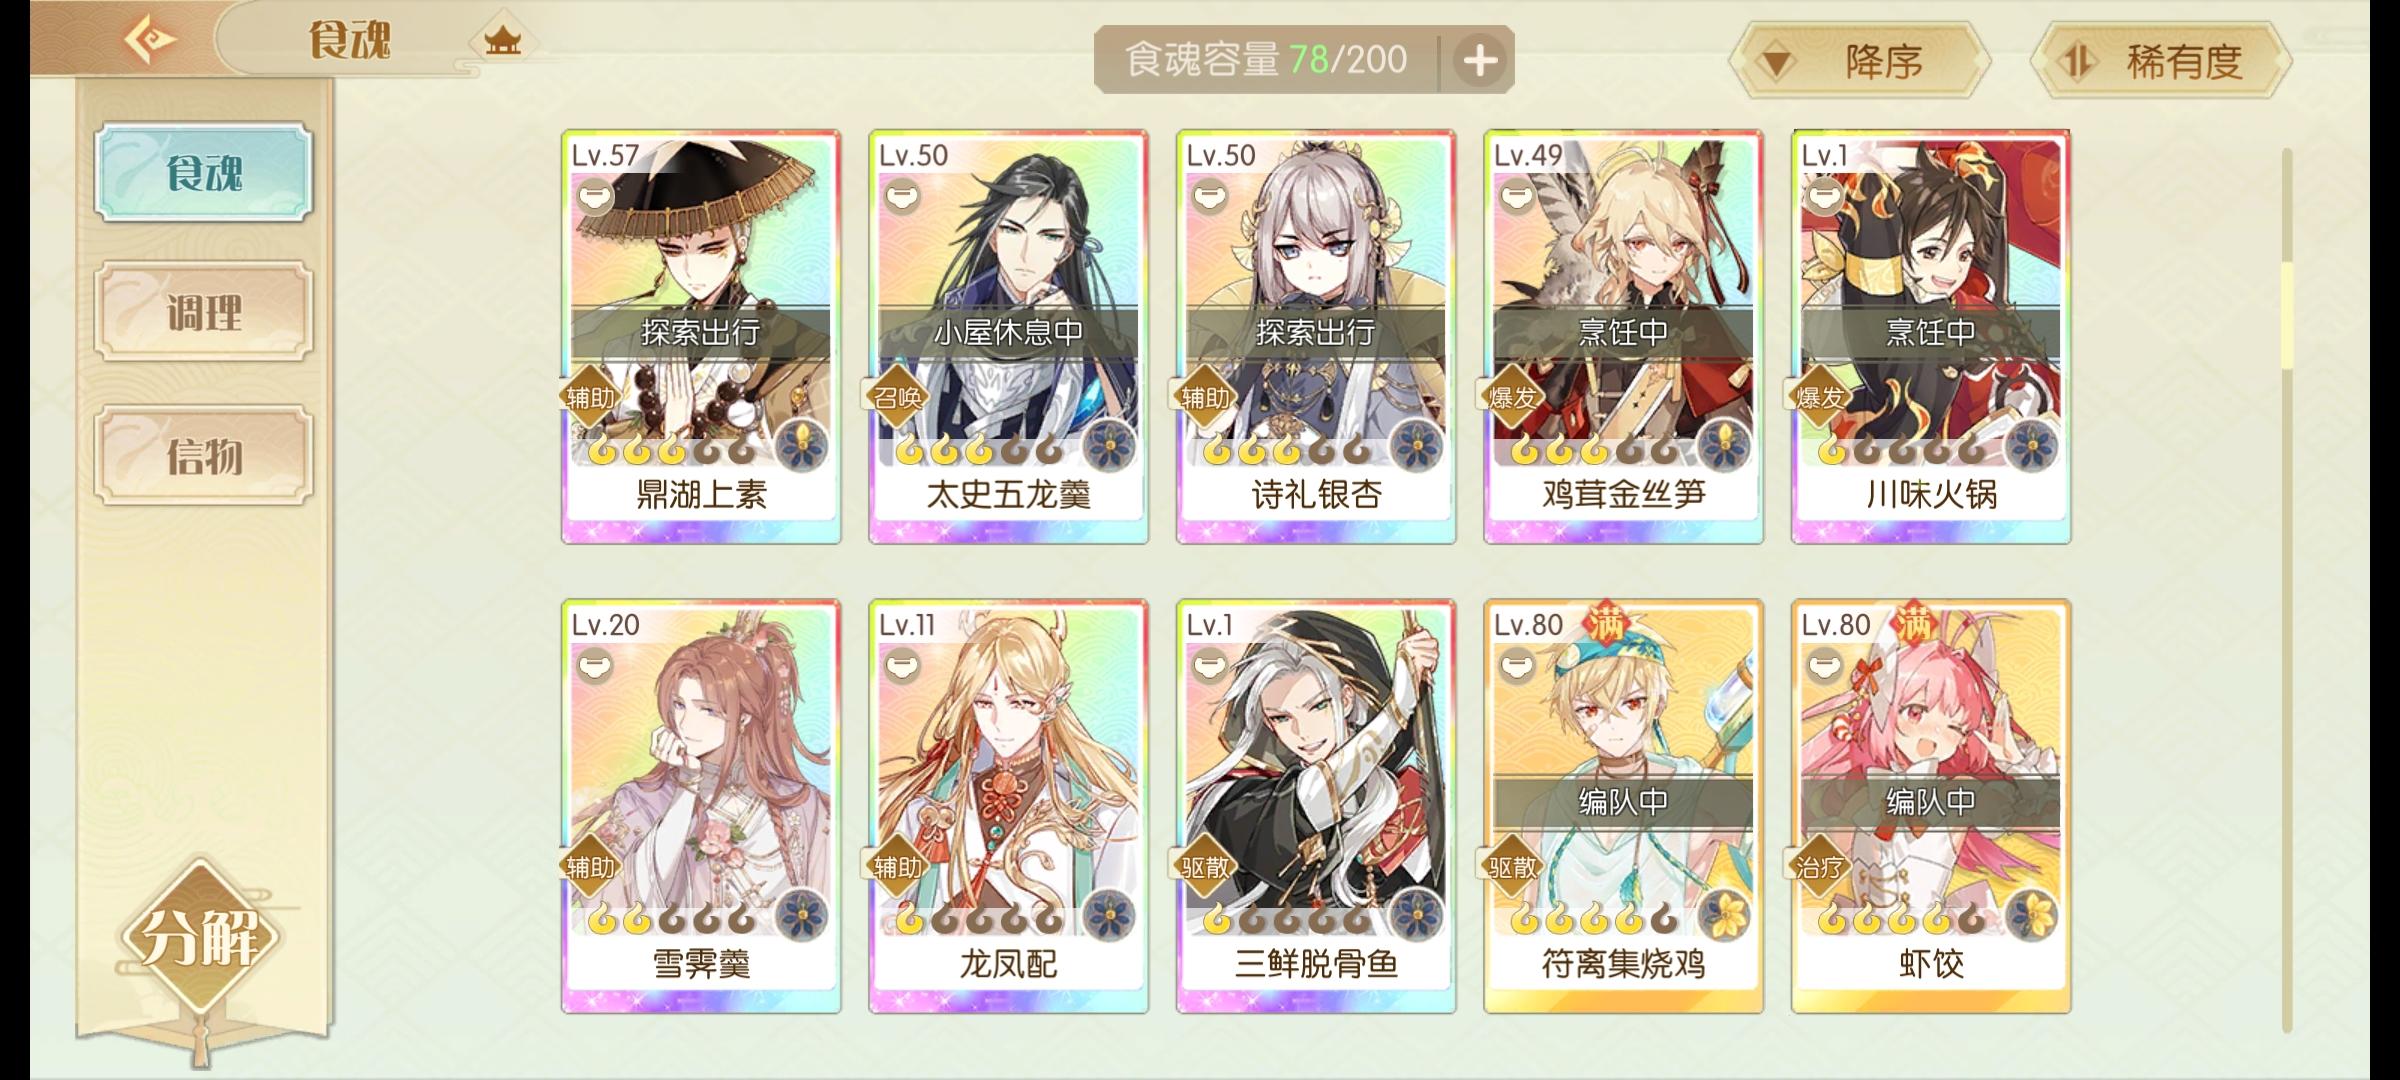Tap the 分解 button

[200, 937]
